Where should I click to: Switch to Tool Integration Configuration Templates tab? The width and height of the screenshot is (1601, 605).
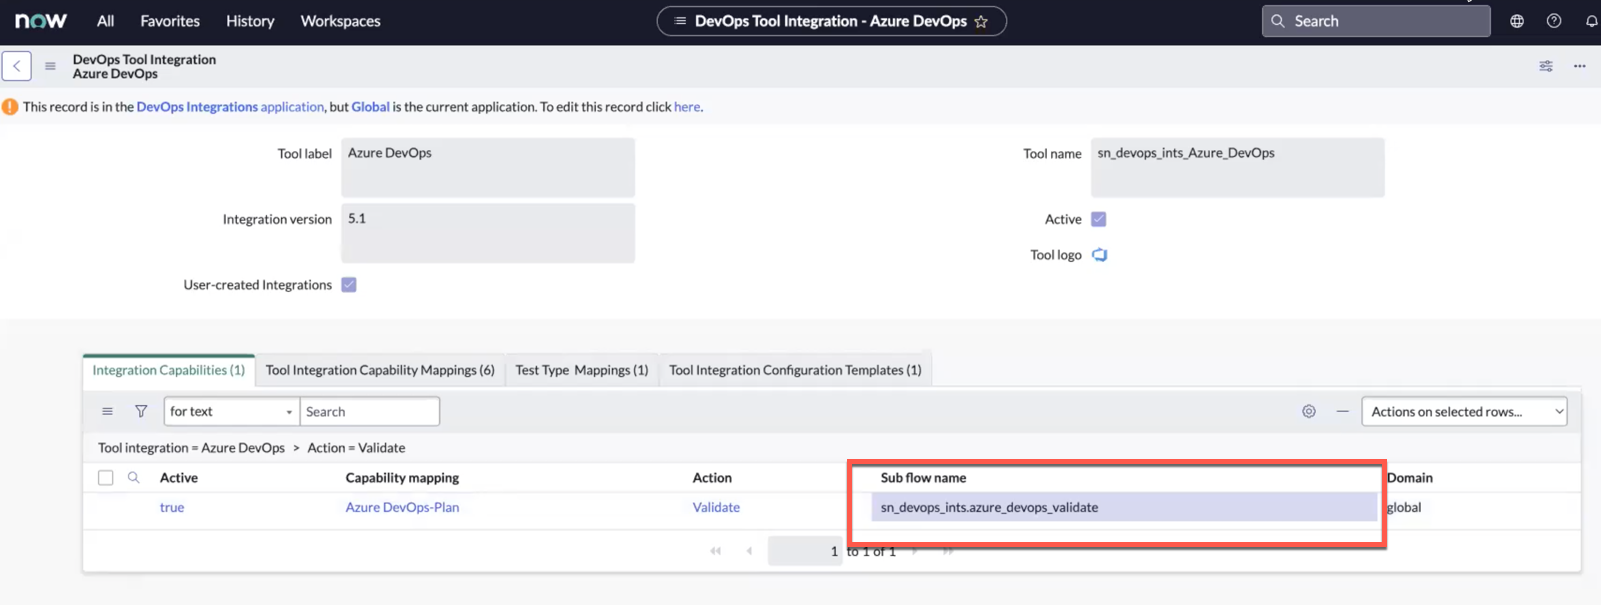(795, 370)
